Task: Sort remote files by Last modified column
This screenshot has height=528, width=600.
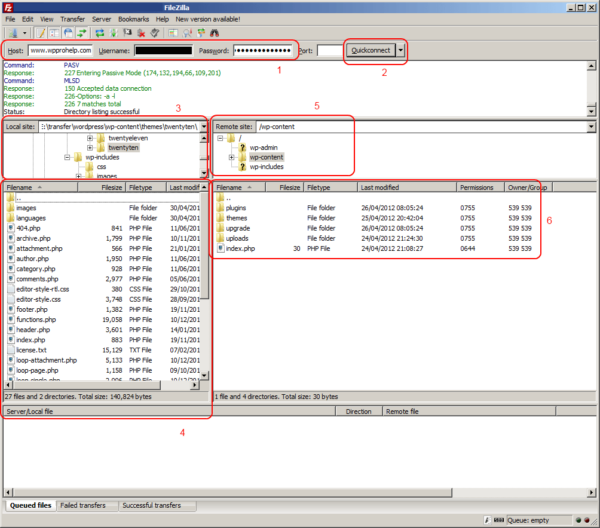Action: click(380, 187)
